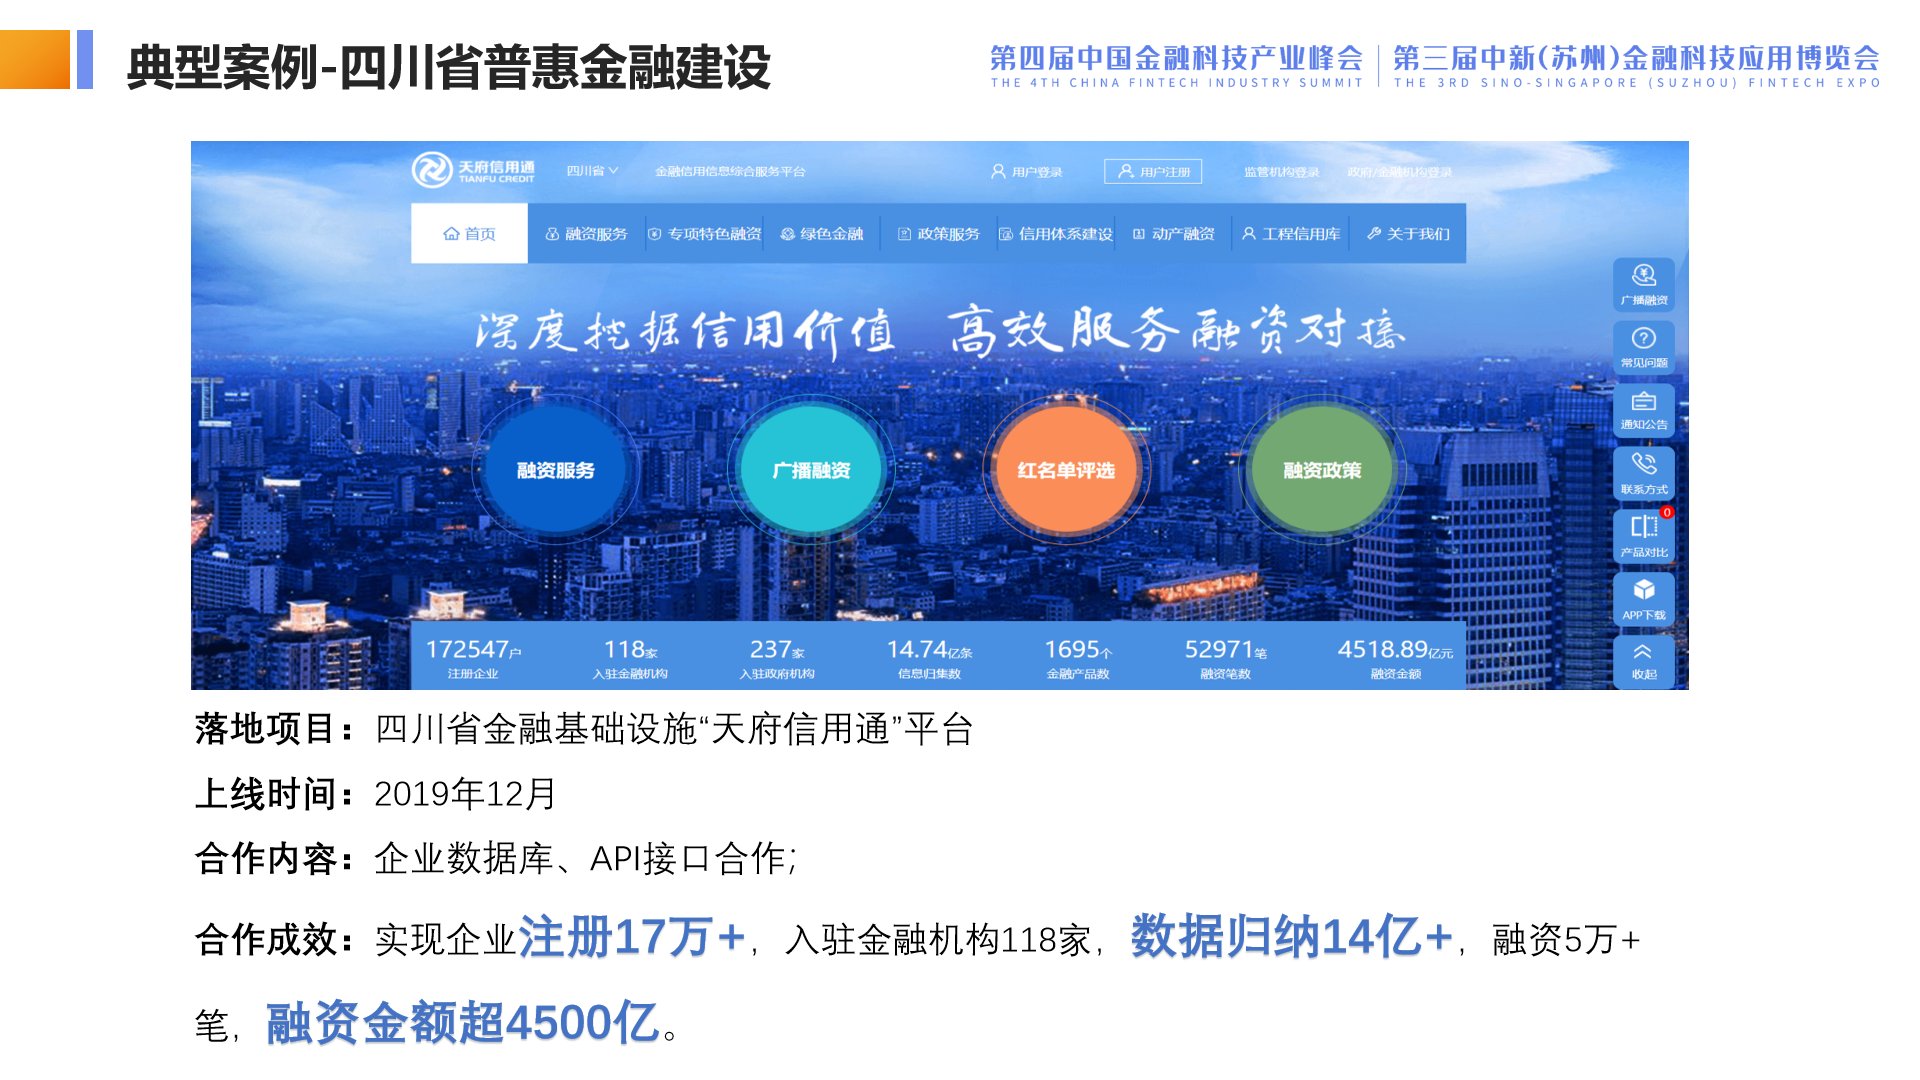Click the orange 红名单评选 circle
The width and height of the screenshot is (1920, 1080).
pyautogui.click(x=1066, y=470)
